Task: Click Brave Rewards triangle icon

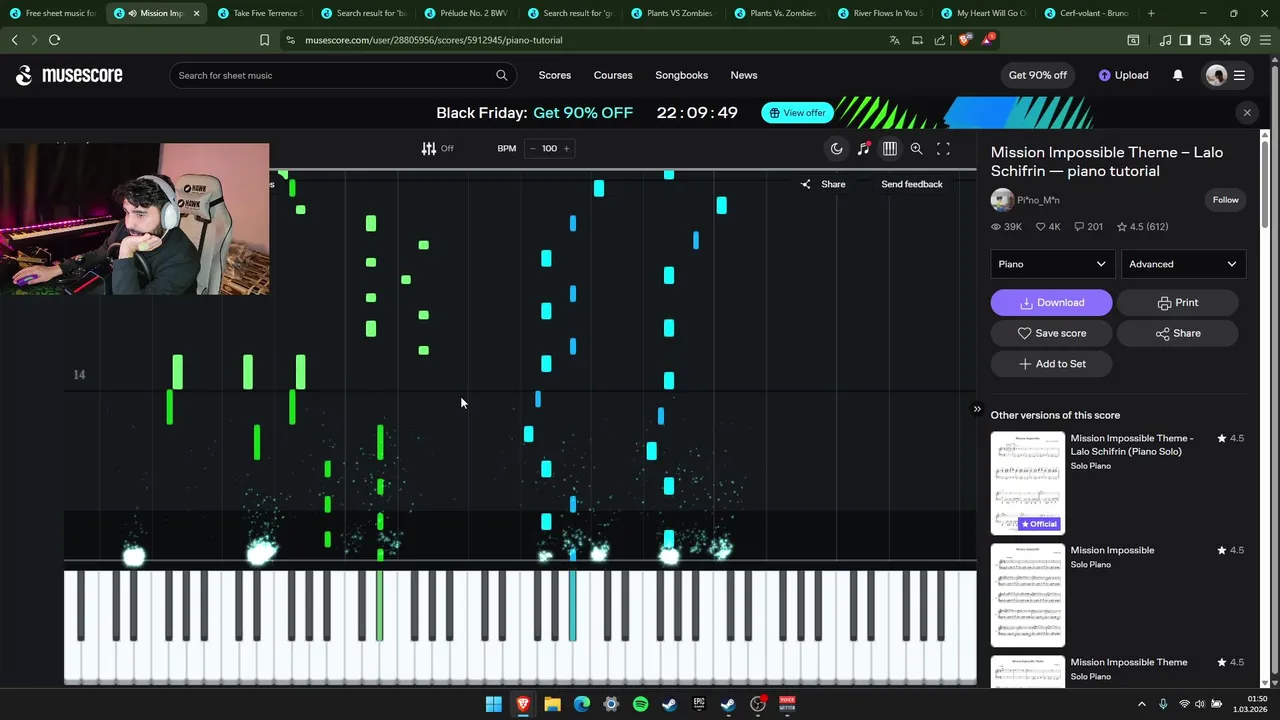Action: pos(988,40)
